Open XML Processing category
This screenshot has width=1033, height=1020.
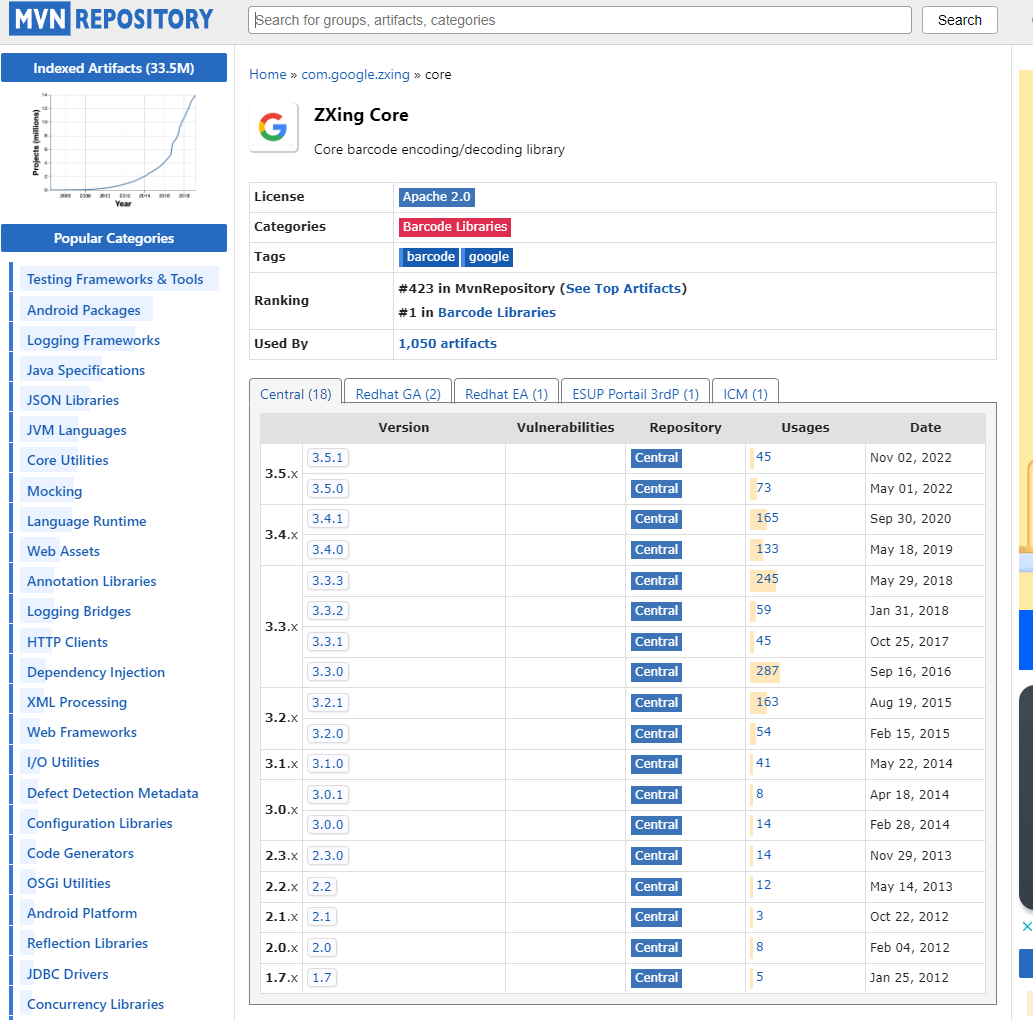76,702
